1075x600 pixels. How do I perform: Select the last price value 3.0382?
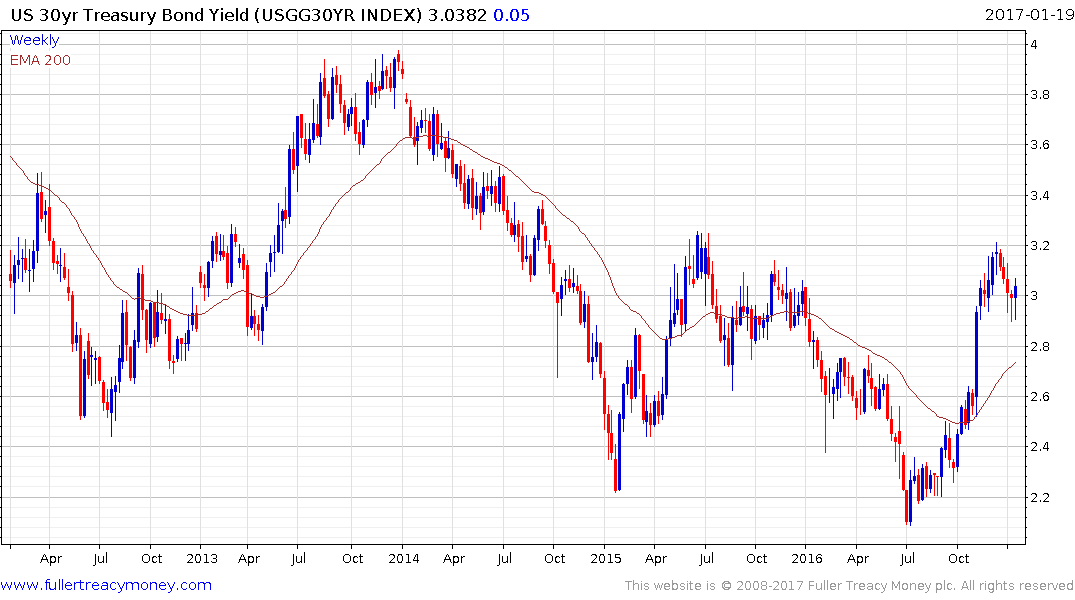tap(457, 15)
